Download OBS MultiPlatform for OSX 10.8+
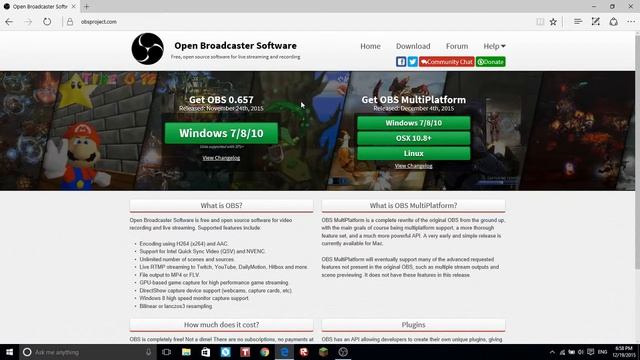This screenshot has width=640, height=360. coord(413,138)
